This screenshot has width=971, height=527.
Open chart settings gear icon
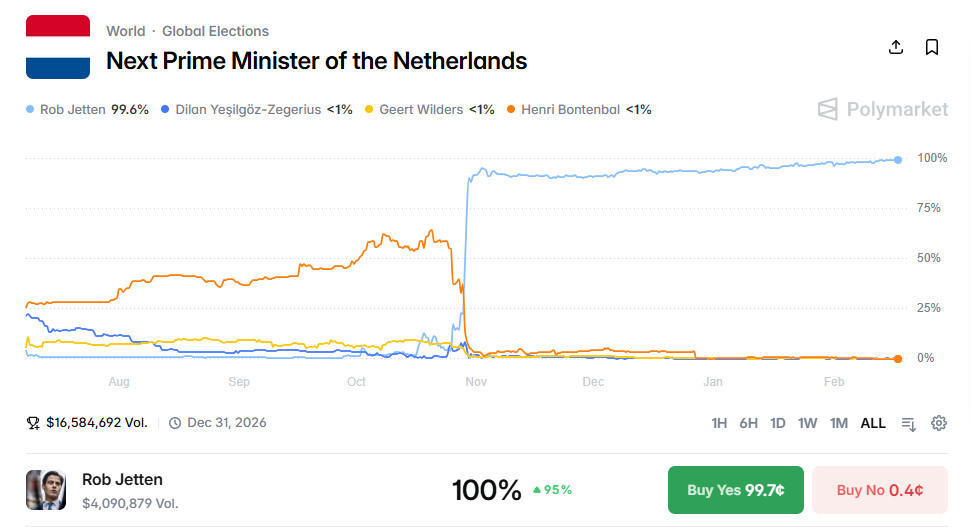click(x=939, y=423)
